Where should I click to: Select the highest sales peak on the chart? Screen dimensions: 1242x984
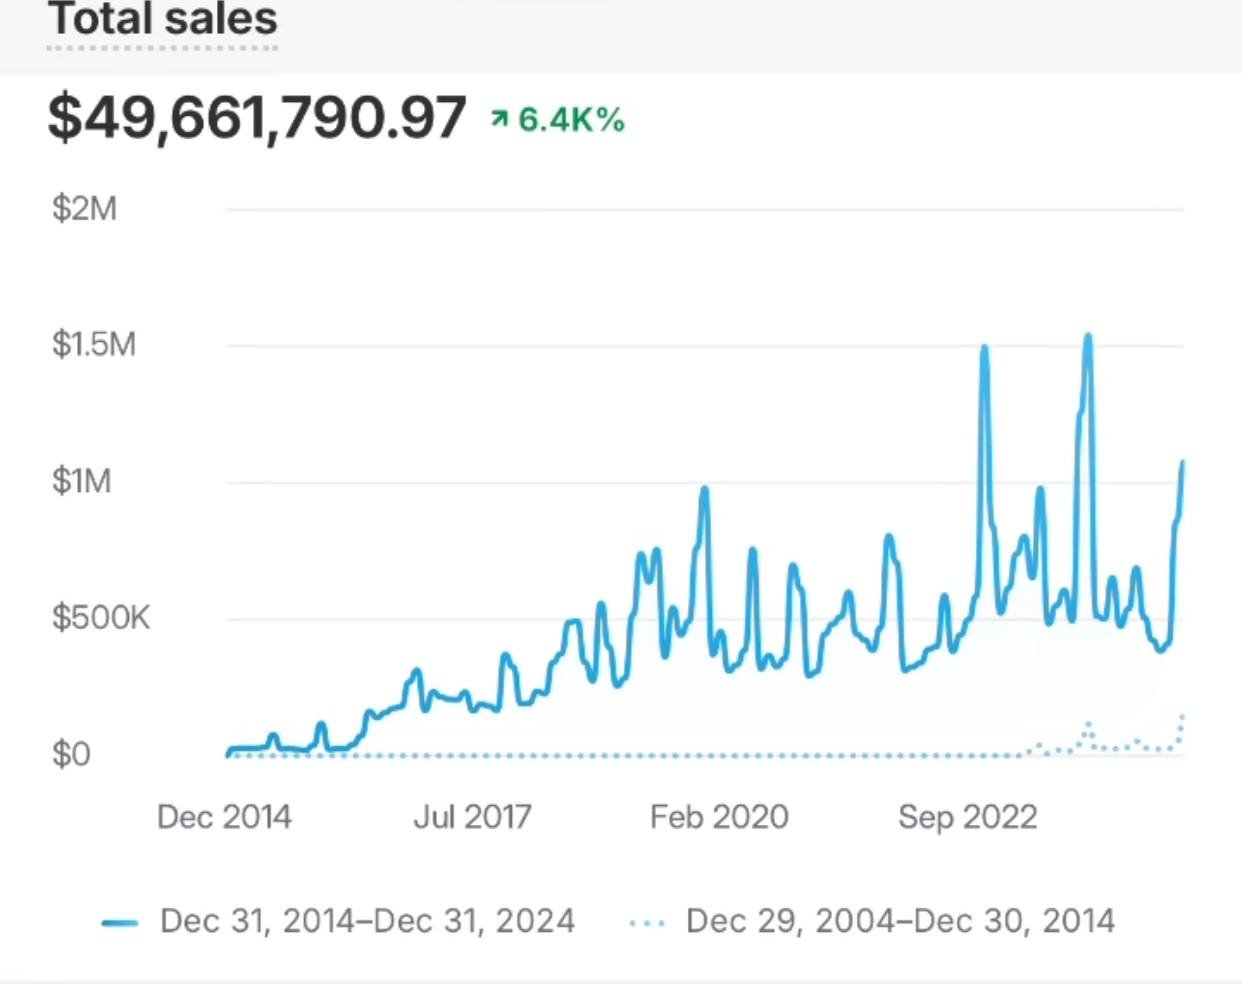point(1088,336)
